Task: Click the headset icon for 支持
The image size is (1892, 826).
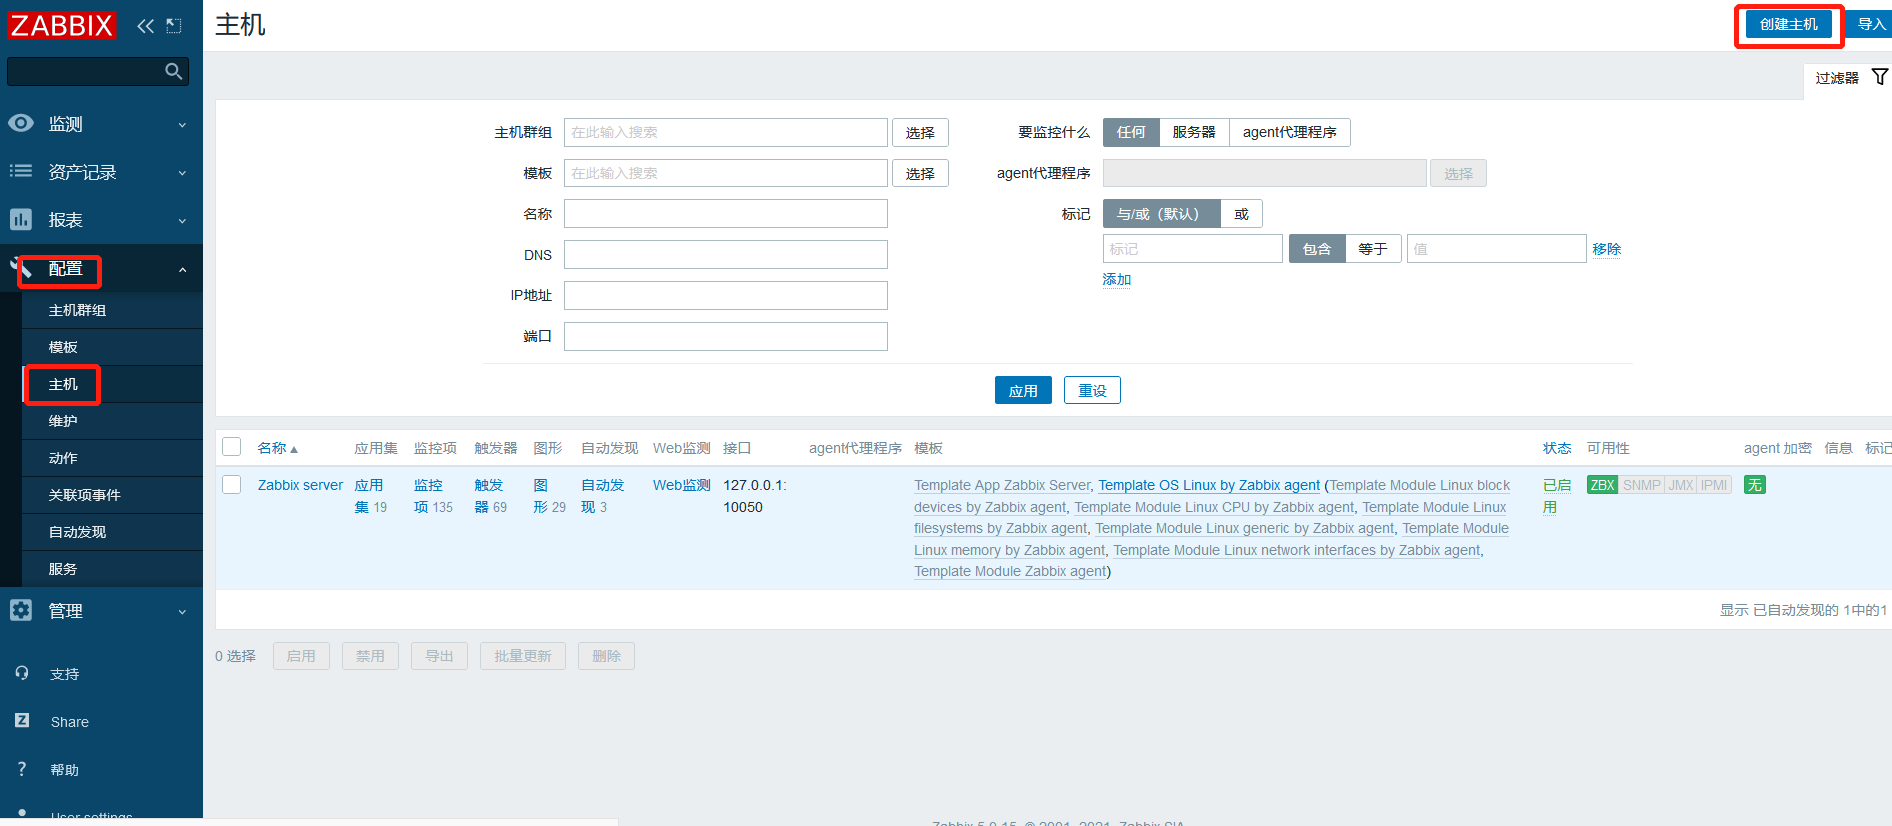Action: (22, 673)
